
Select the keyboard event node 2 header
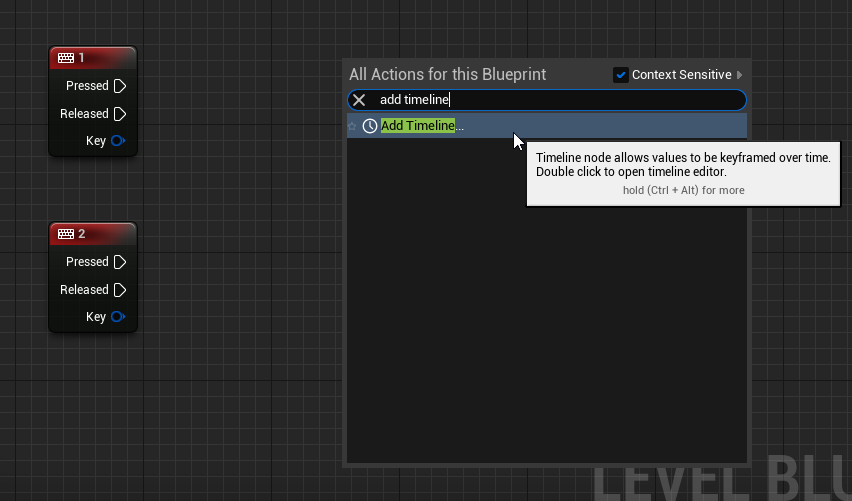(x=93, y=234)
